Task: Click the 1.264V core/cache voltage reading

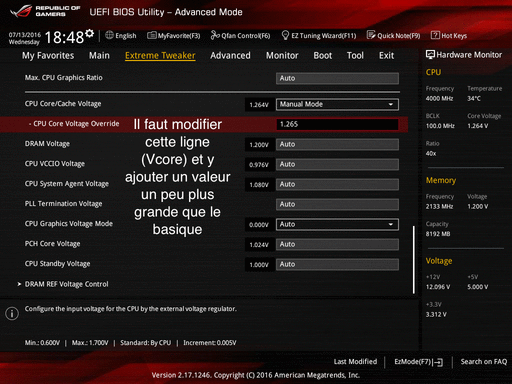Action: point(259,105)
